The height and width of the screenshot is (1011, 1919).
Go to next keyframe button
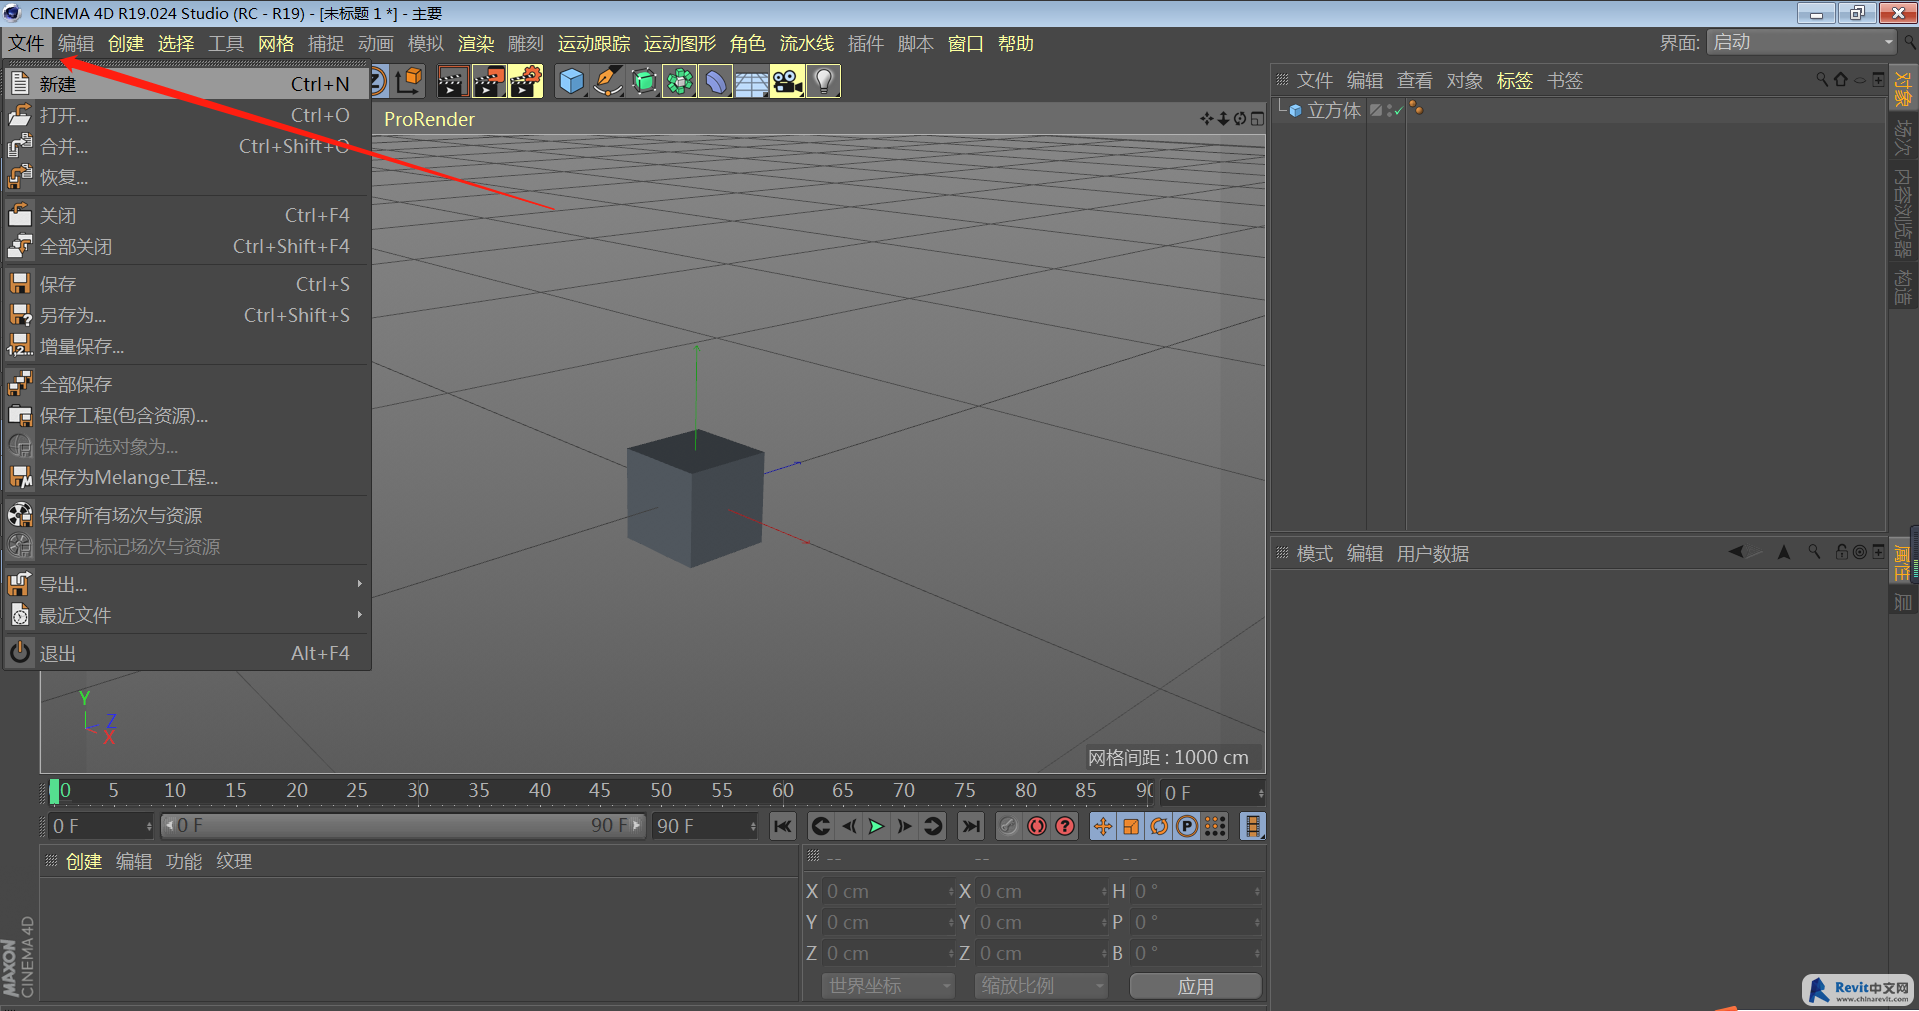[933, 826]
